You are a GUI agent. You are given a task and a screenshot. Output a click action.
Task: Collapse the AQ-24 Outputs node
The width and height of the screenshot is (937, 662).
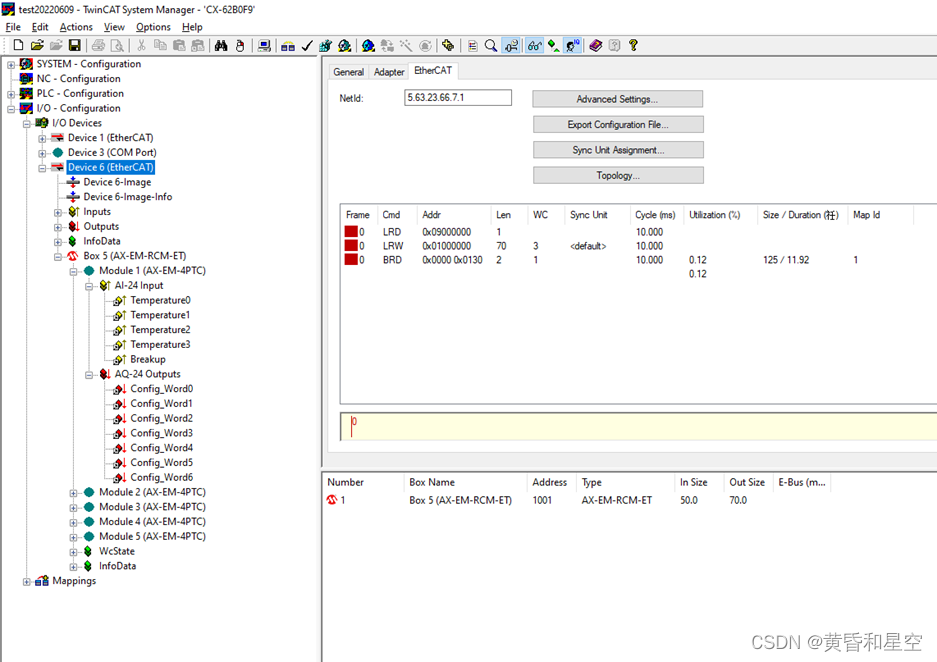click(x=88, y=375)
